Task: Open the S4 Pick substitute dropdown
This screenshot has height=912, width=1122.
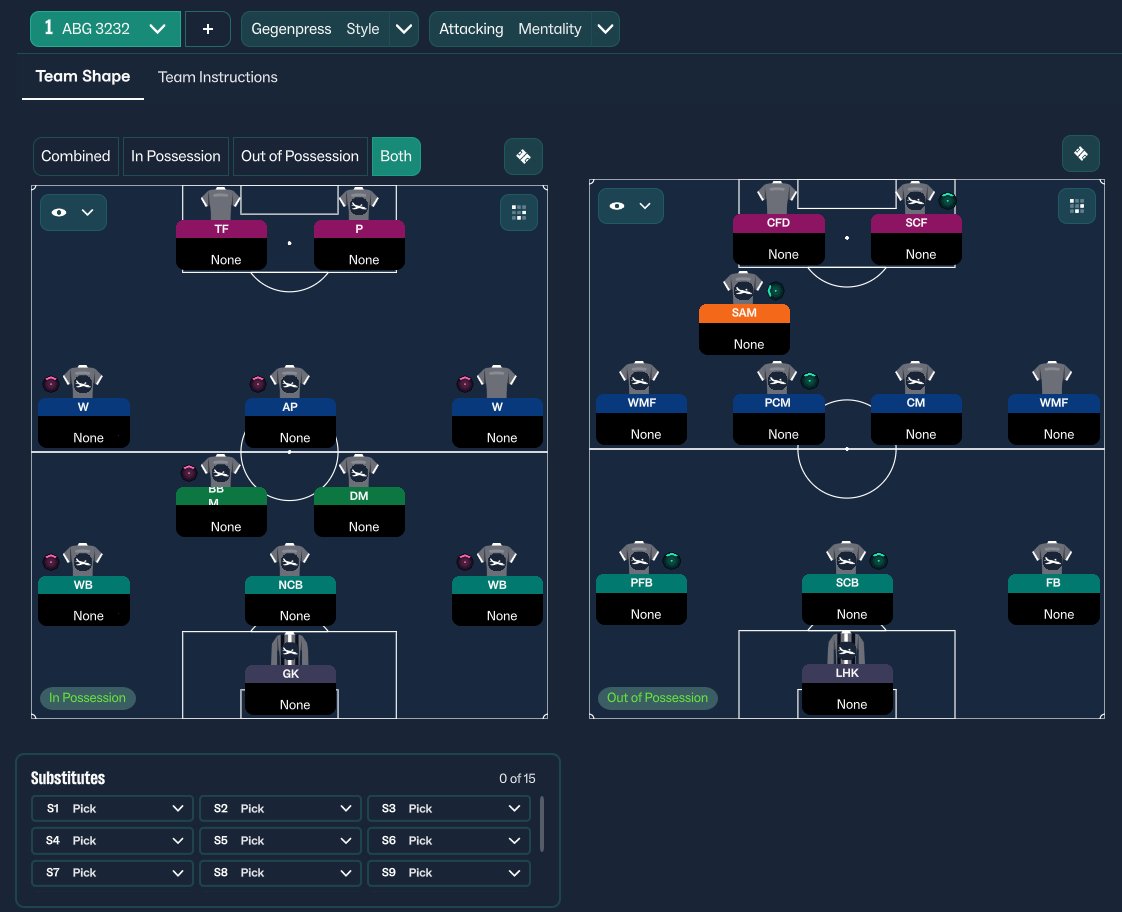Action: [112, 840]
